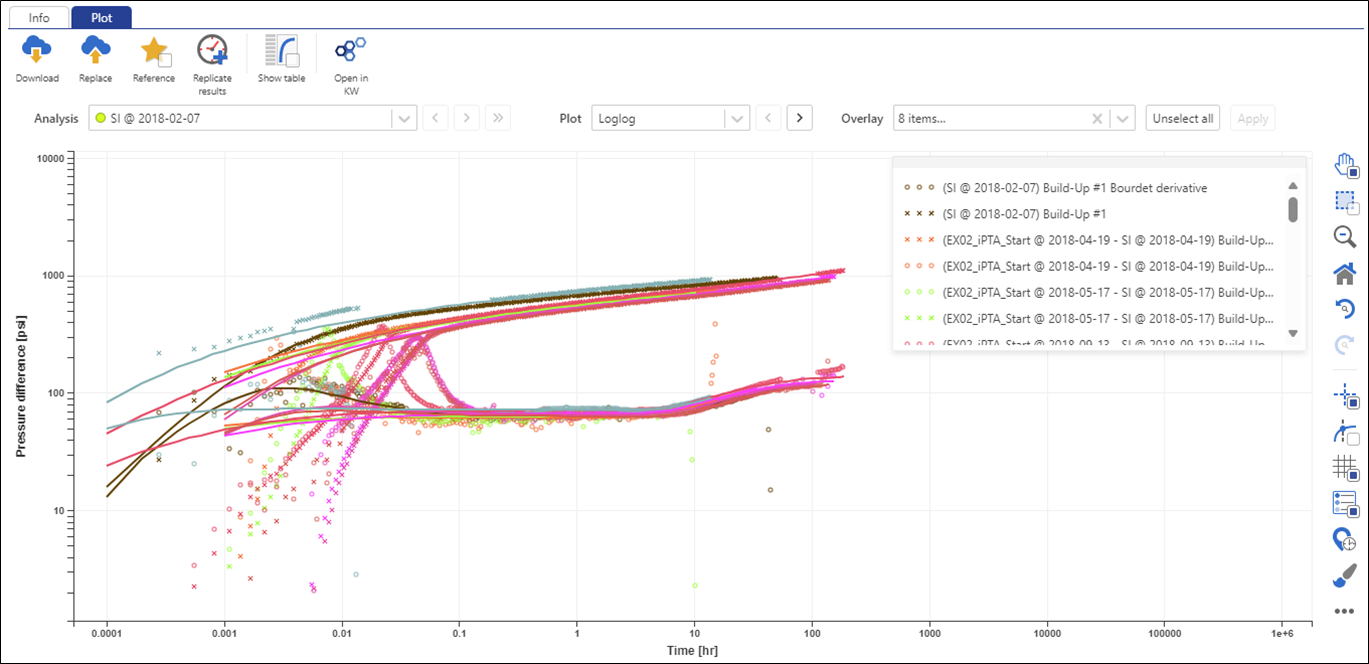Click the legend scroll down arrow

tap(1292, 333)
